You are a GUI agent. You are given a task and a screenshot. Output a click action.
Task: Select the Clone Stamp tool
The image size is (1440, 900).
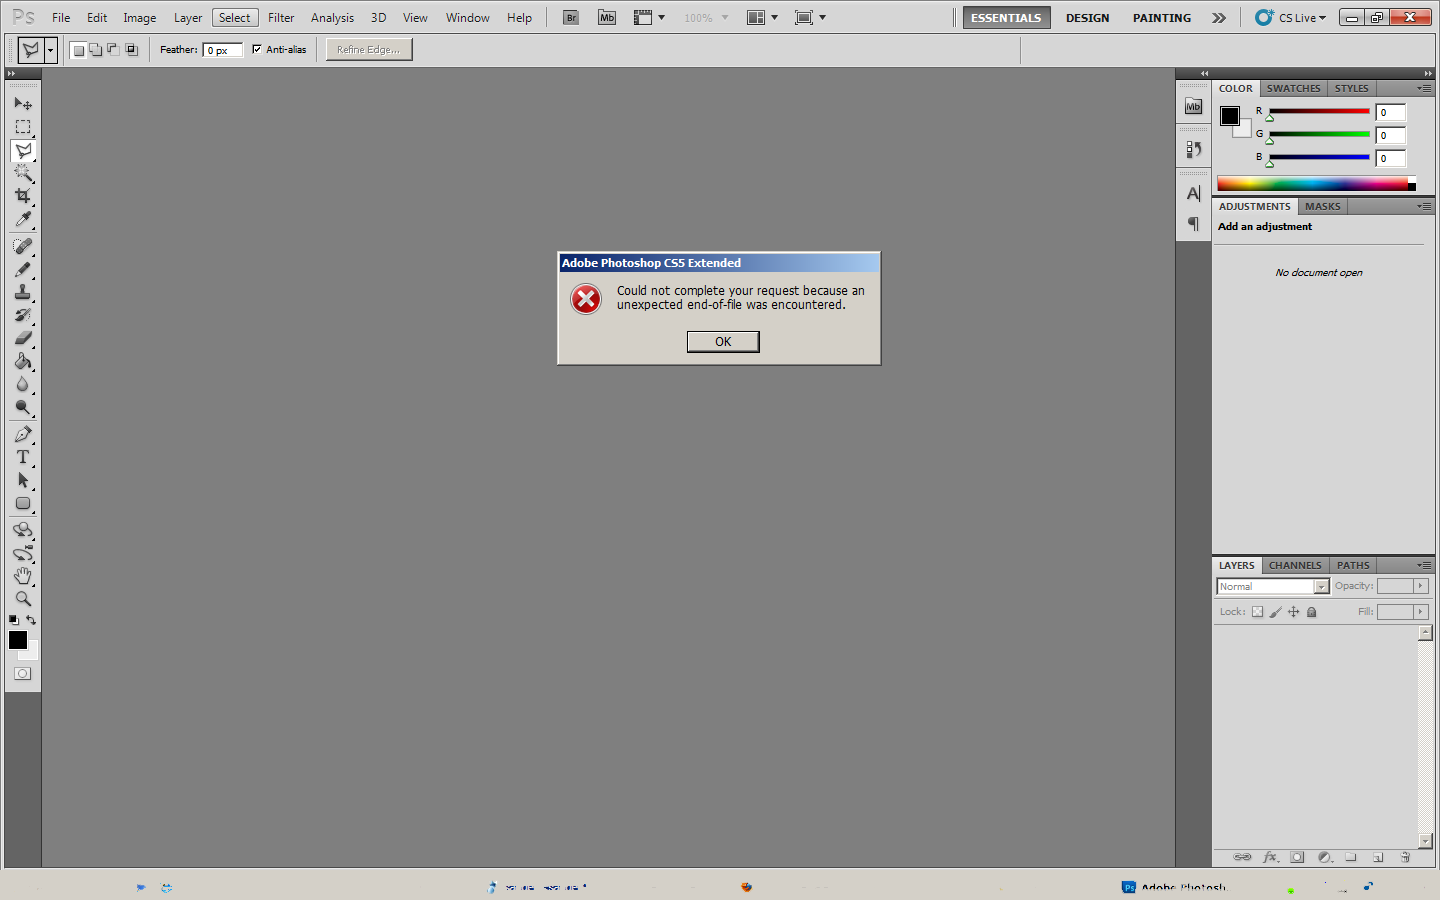[x=23, y=292]
